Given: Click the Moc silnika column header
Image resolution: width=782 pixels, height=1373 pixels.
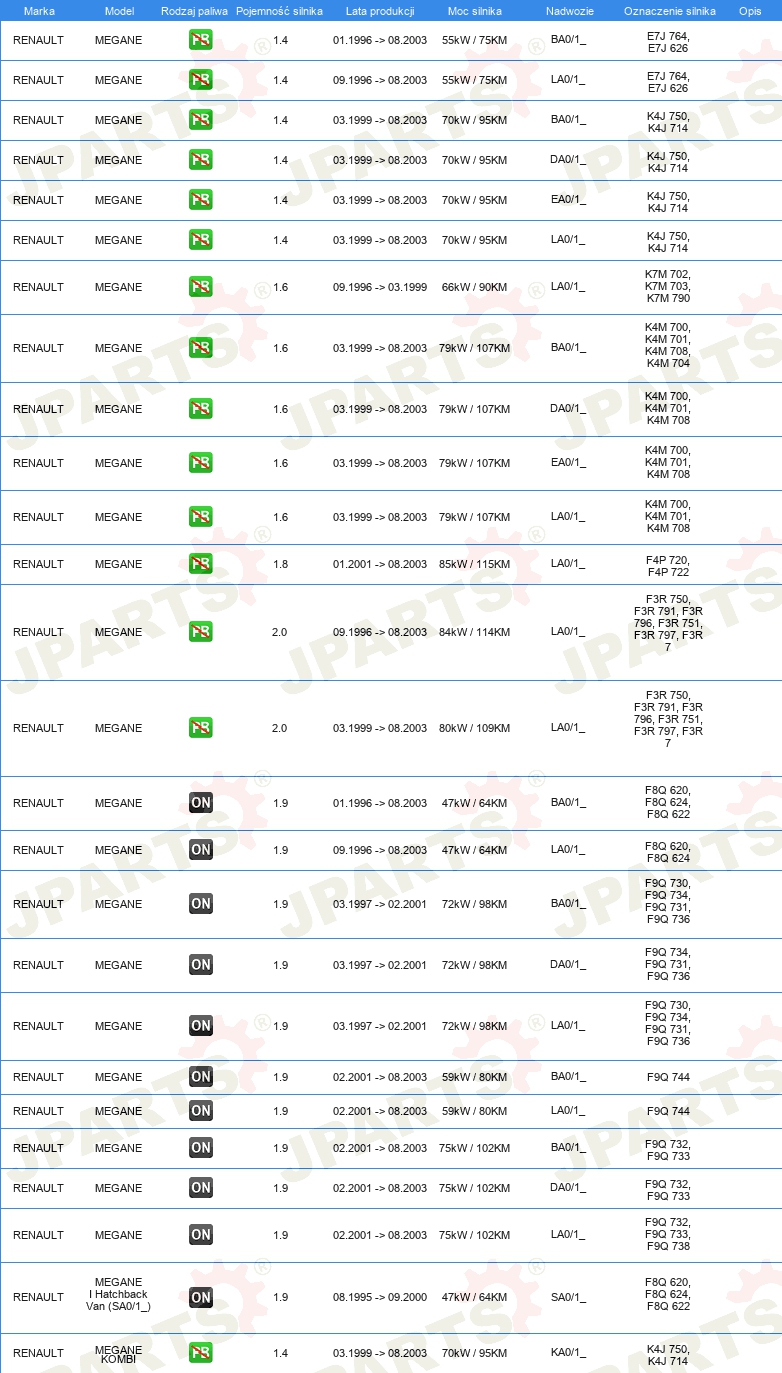Looking at the screenshot, I should click(x=475, y=11).
